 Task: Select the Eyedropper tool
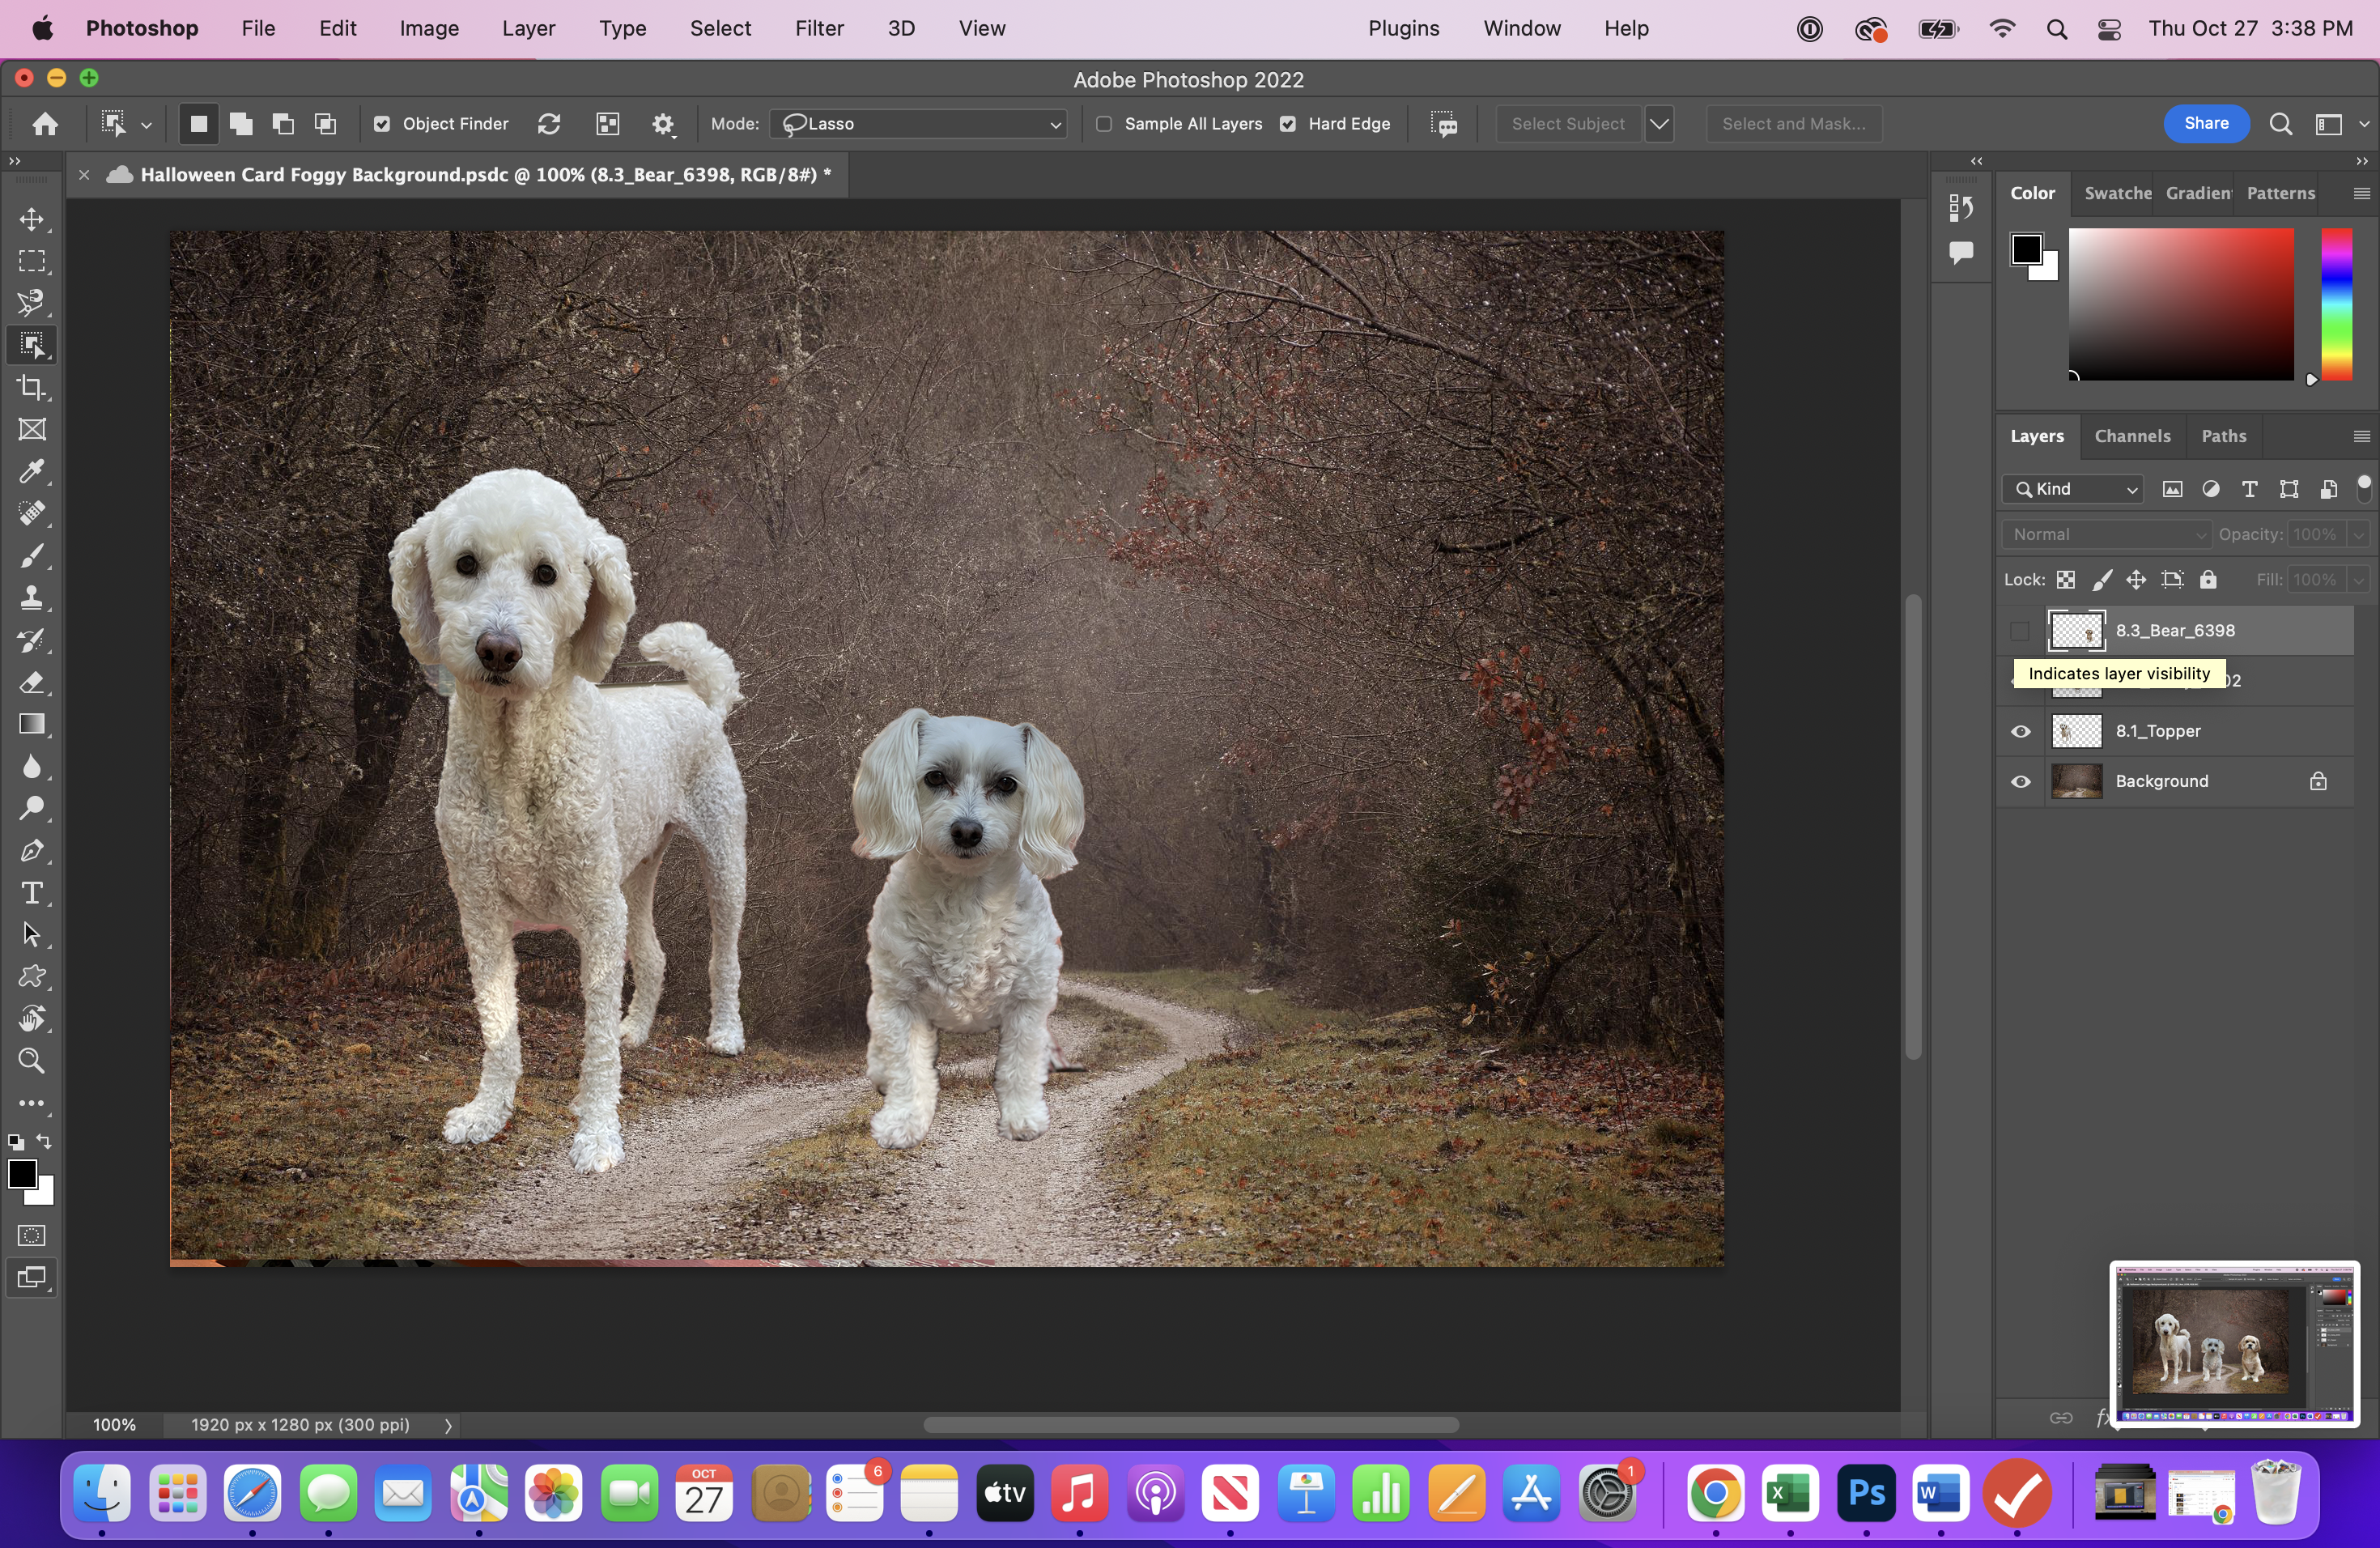(x=32, y=472)
